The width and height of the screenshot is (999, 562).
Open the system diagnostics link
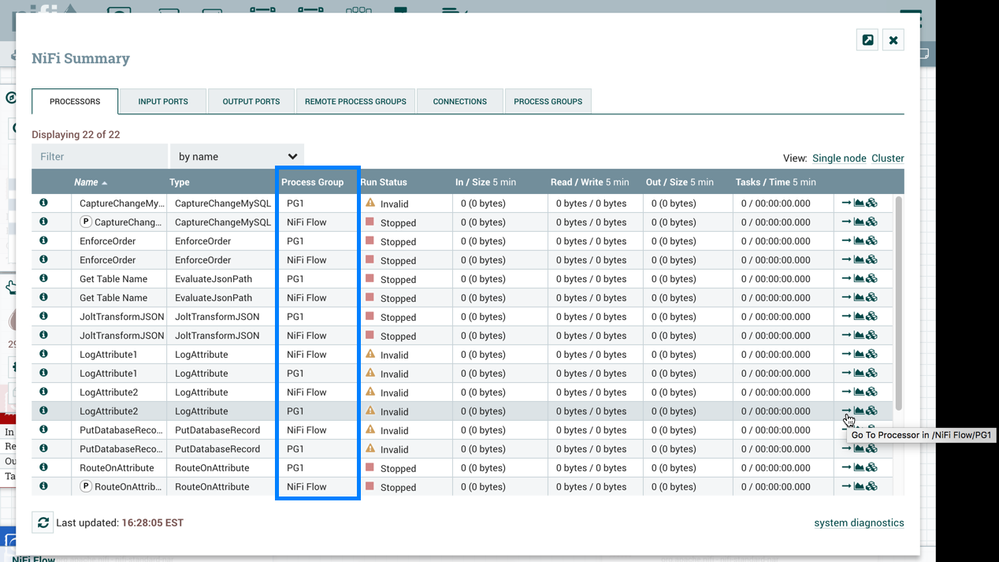click(858, 523)
